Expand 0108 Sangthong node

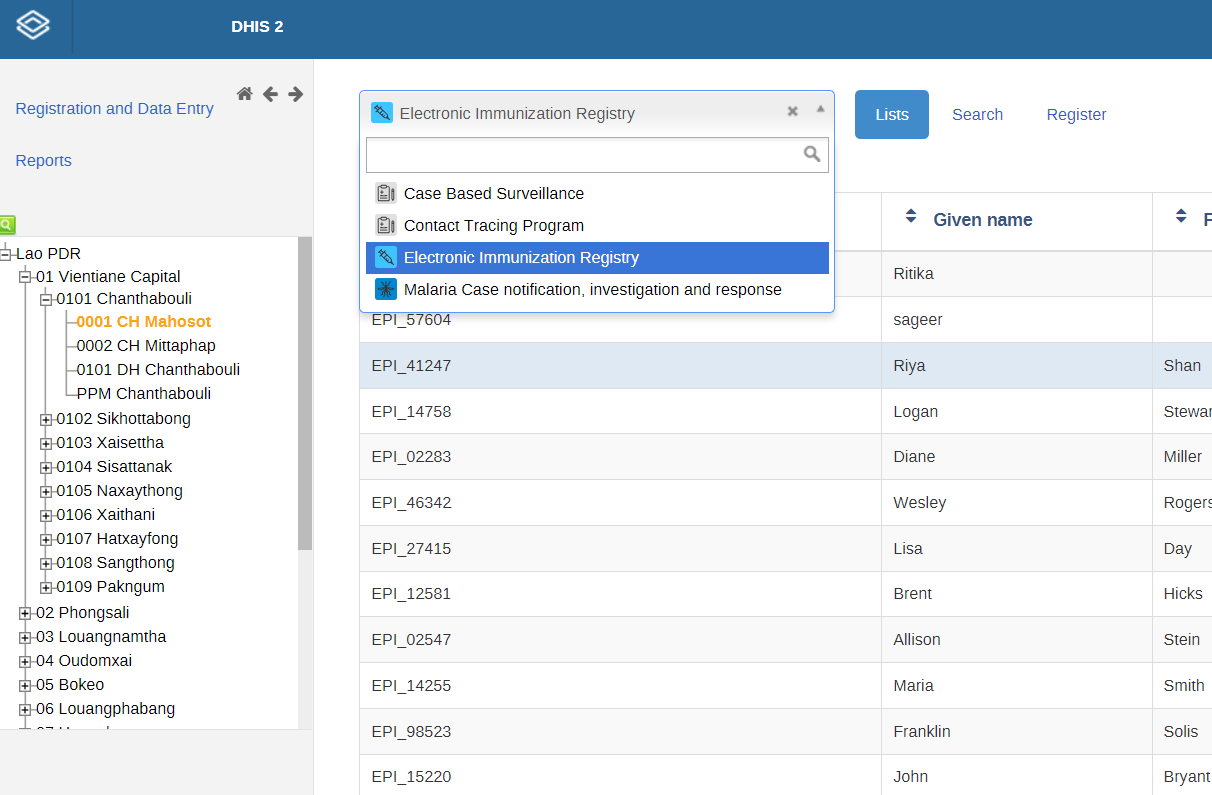pyautogui.click(x=46, y=564)
